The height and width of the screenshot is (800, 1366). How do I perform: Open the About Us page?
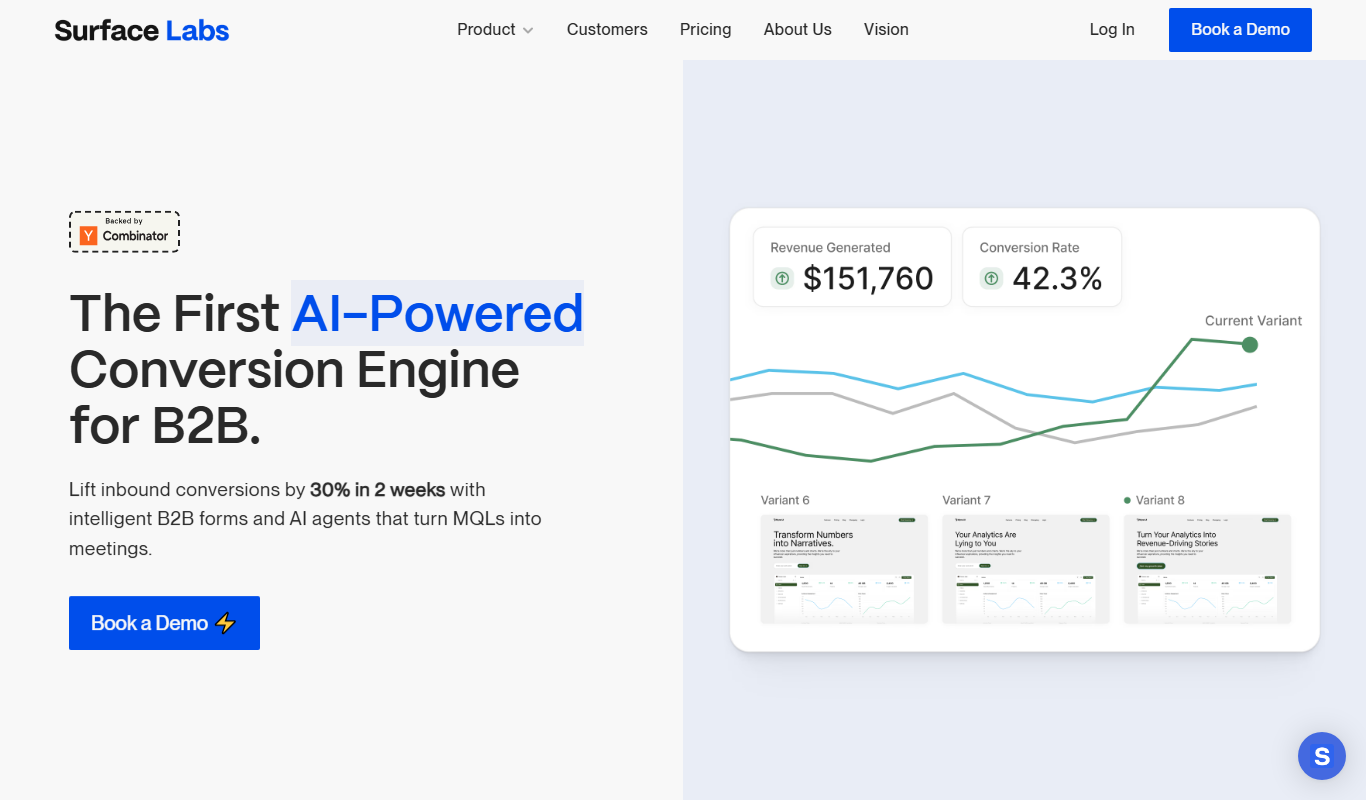798,30
